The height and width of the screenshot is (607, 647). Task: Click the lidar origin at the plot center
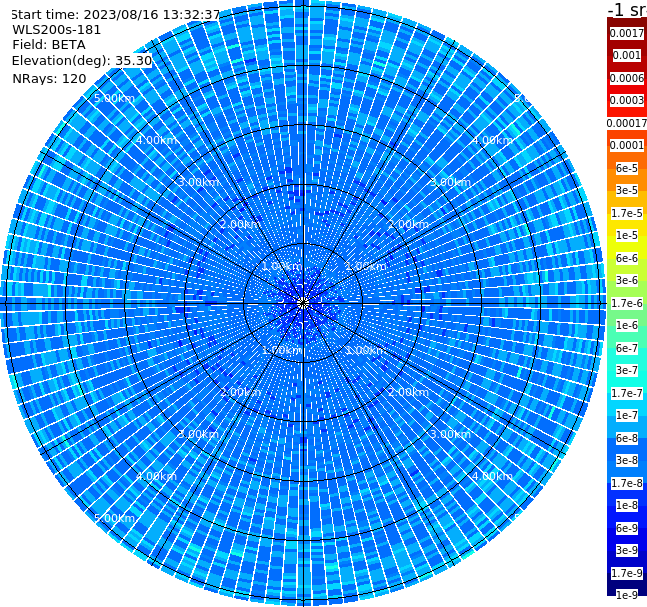pyautogui.click(x=303, y=303)
